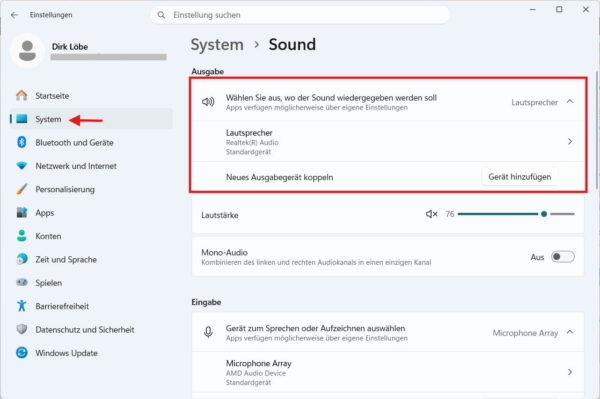Click the Konten person icon
Screen dimensions: 600x399
(22, 236)
